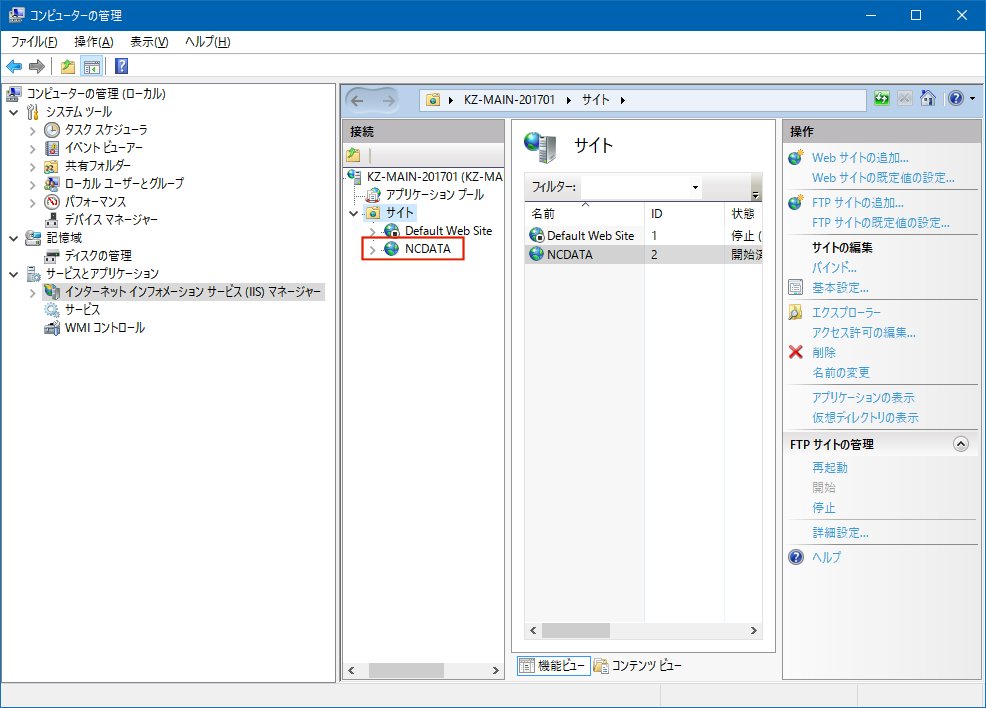Click アクセス許可の編集... link
This screenshot has width=986, height=708.
coord(863,333)
